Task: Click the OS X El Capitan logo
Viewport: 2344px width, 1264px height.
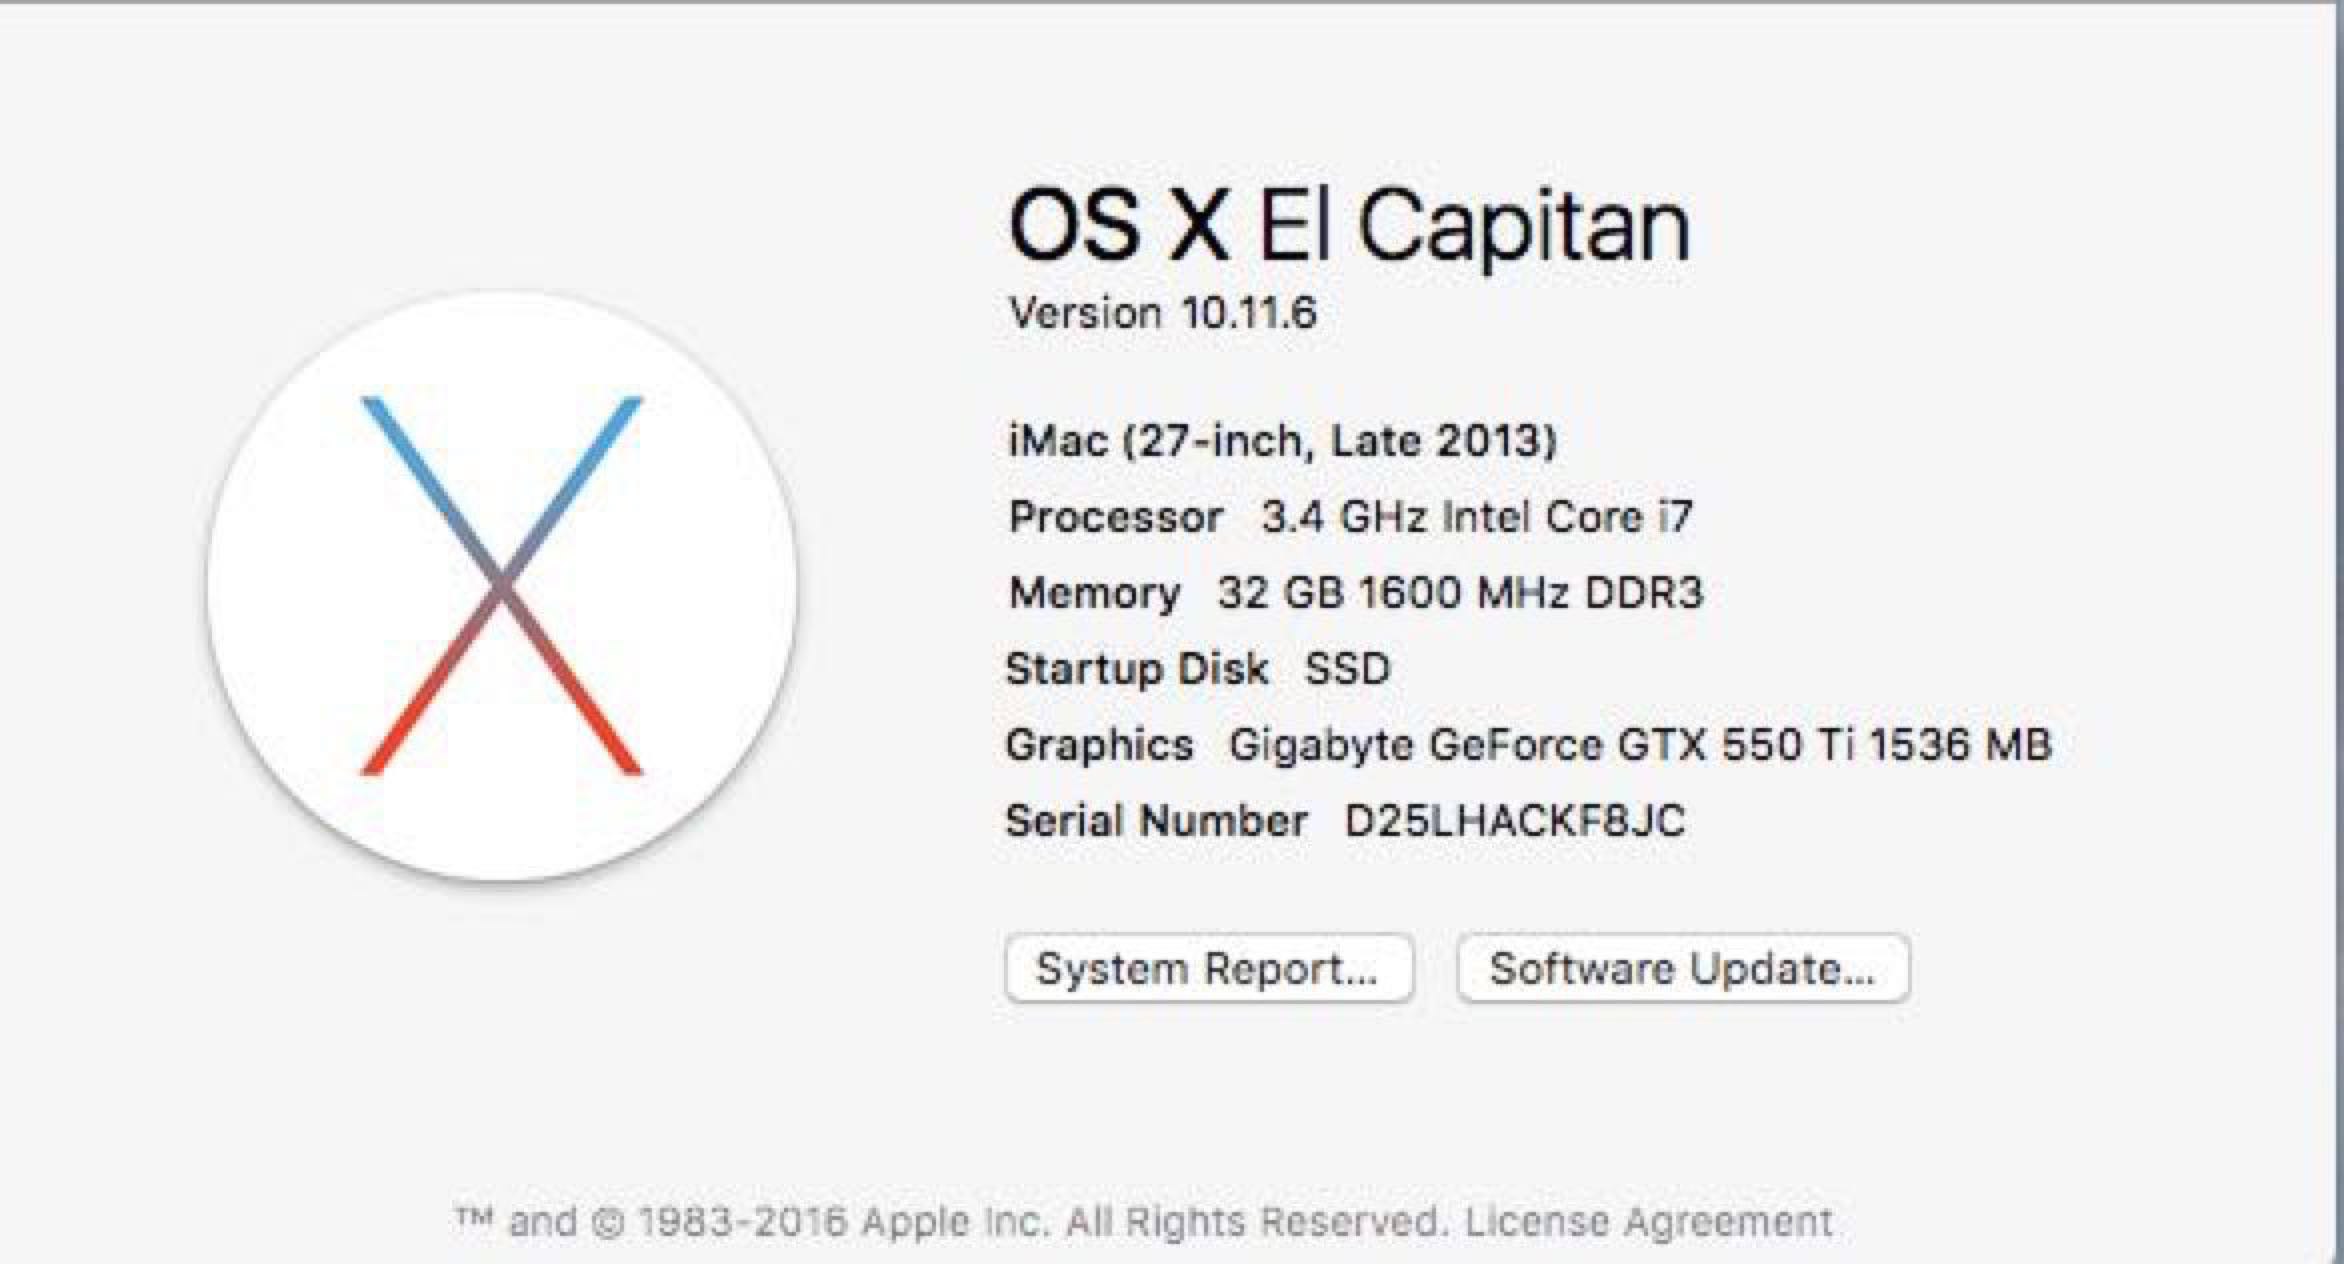Action: 502,586
